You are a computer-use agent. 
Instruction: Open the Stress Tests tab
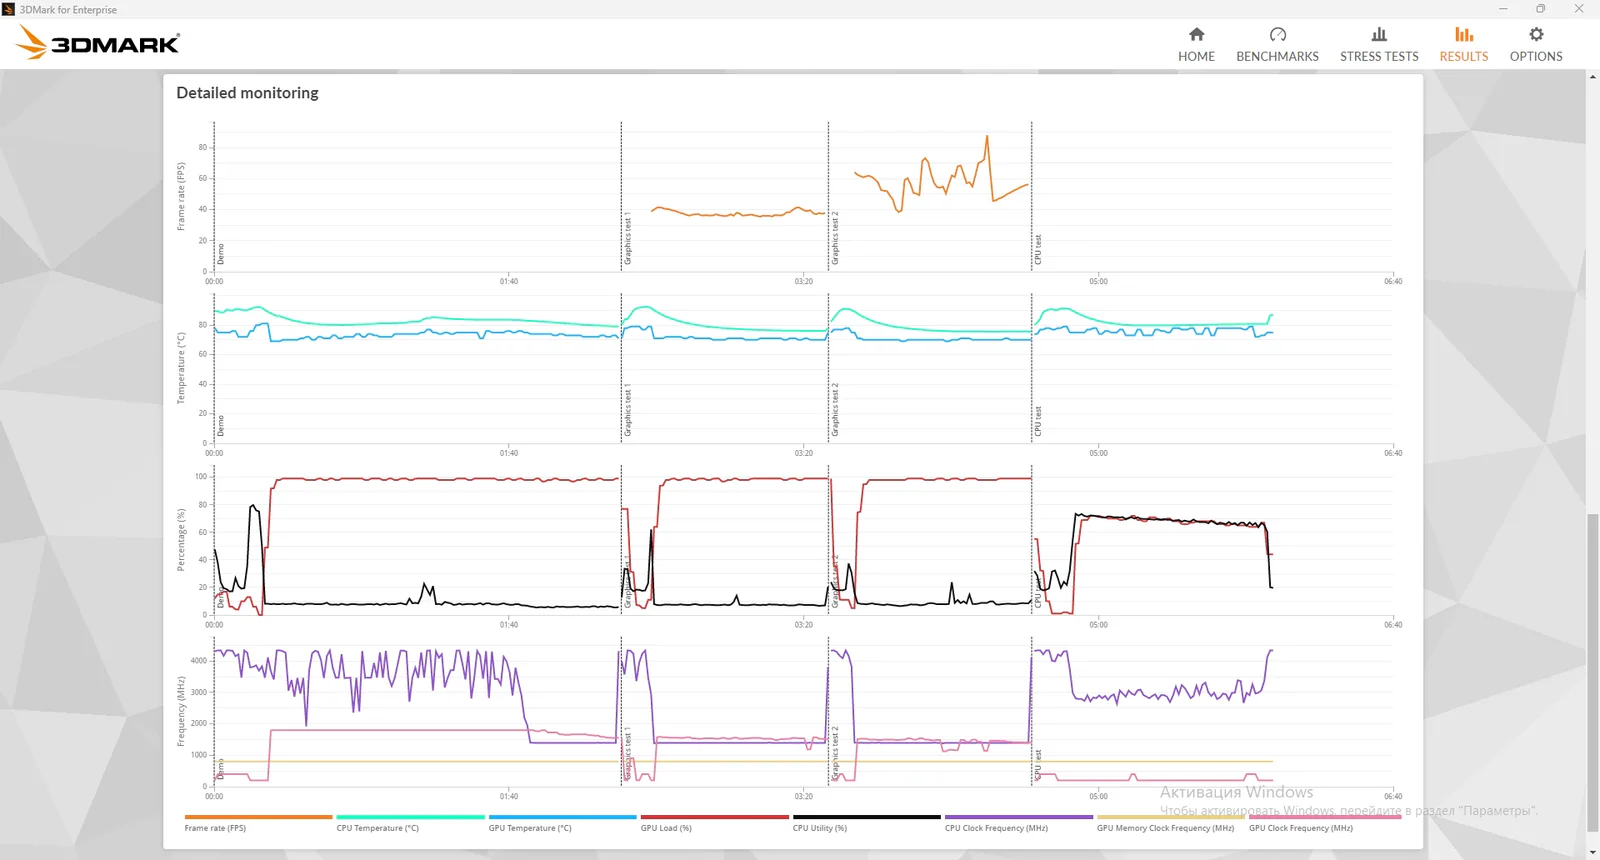[1379, 45]
